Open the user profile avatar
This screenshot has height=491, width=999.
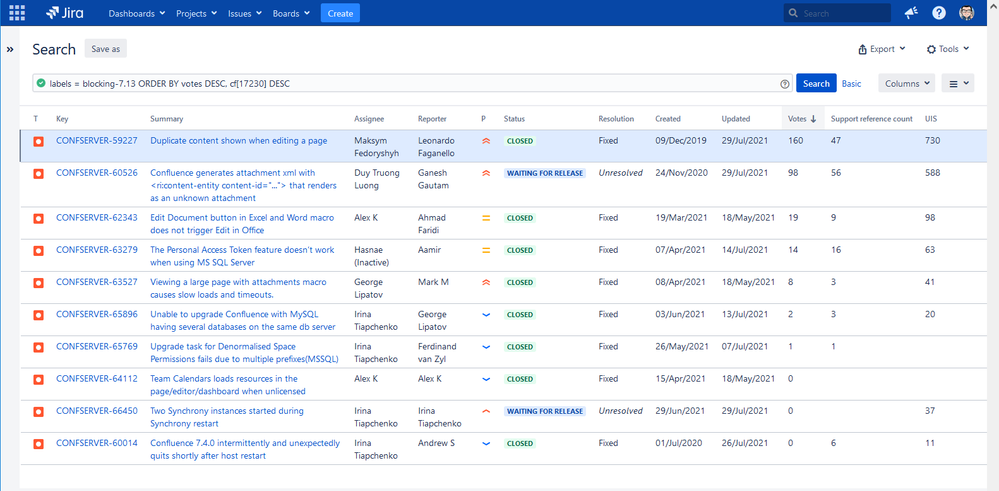click(x=967, y=13)
